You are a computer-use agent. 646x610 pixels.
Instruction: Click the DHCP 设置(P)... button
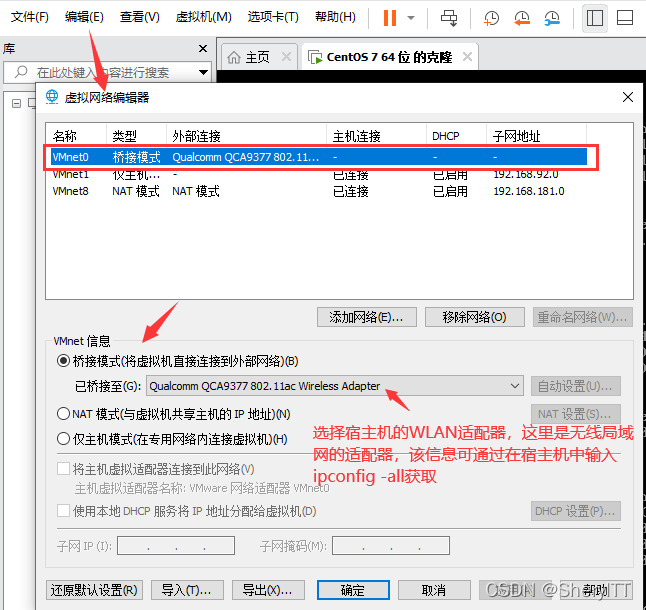pyautogui.click(x=576, y=511)
